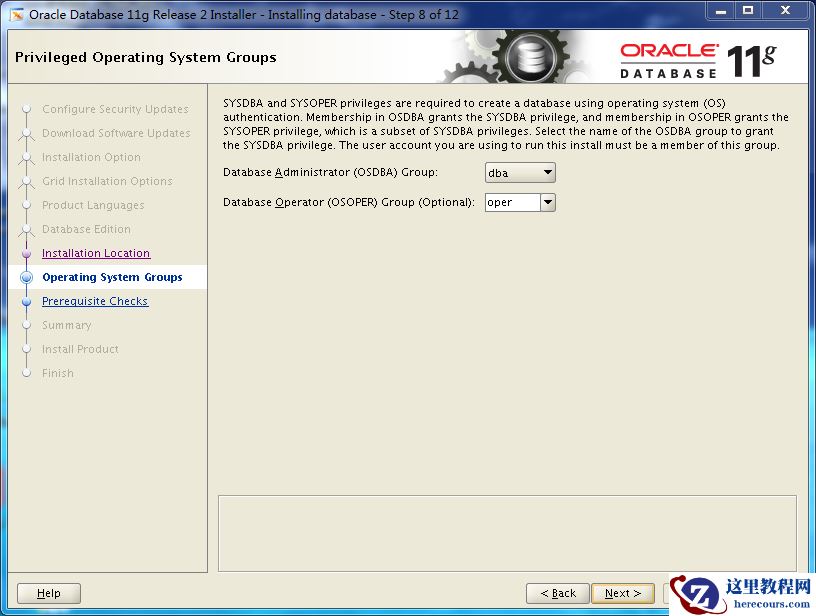Click the Prerequisite Checks step bullet icon

click(27, 301)
